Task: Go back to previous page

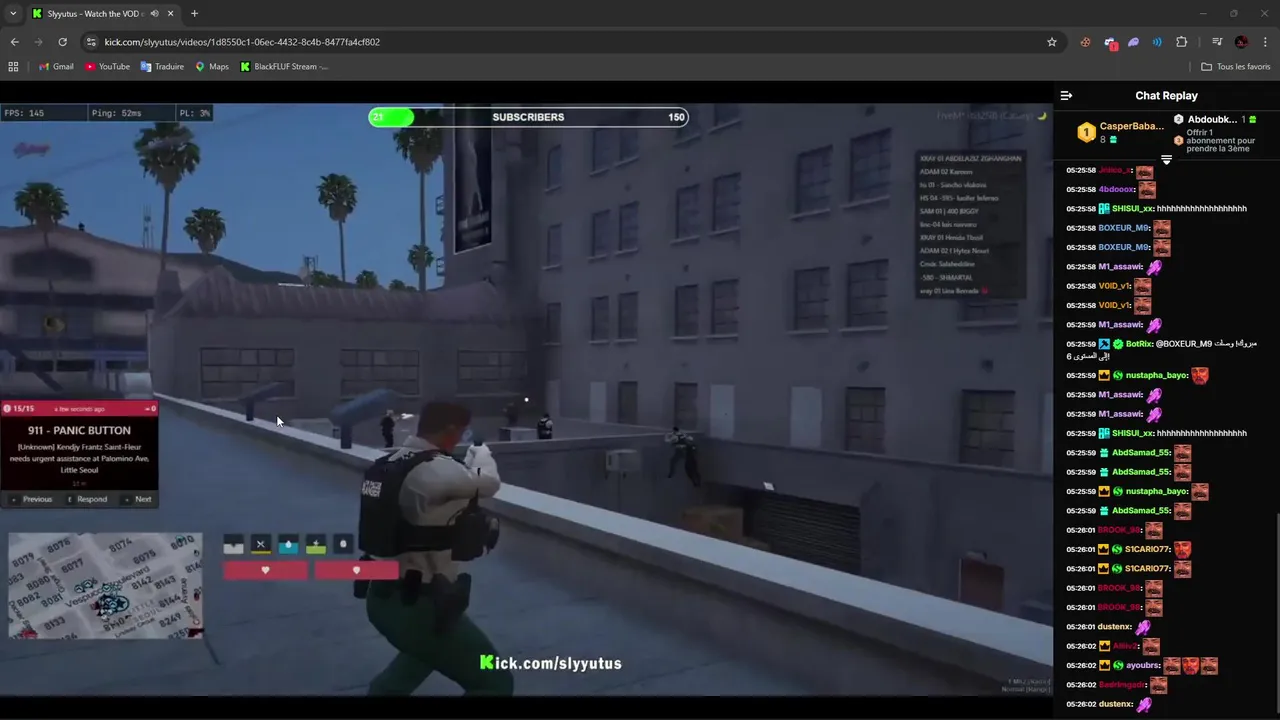Action: (14, 42)
